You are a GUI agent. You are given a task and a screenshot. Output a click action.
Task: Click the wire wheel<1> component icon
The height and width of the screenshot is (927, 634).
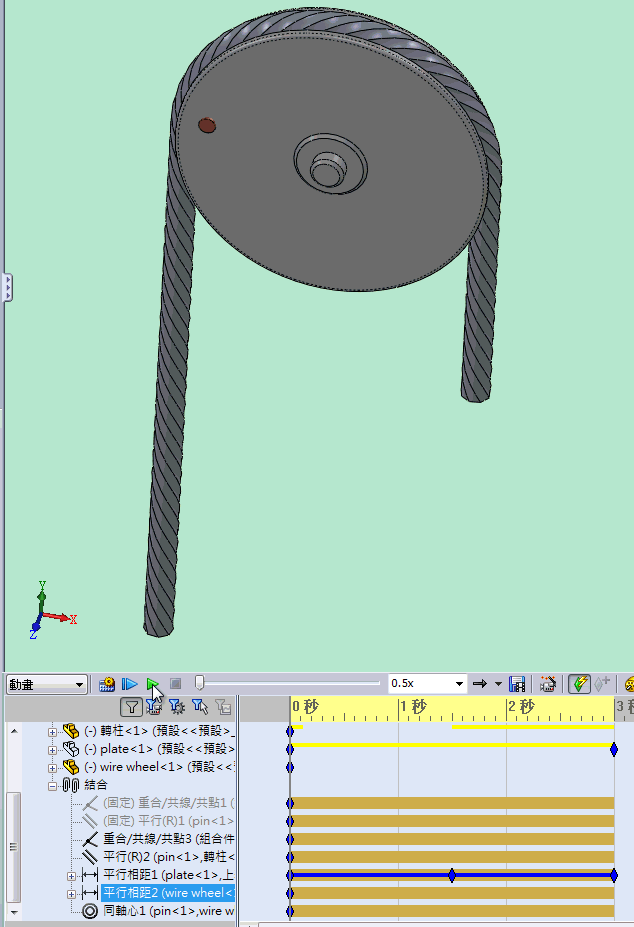click(71, 767)
